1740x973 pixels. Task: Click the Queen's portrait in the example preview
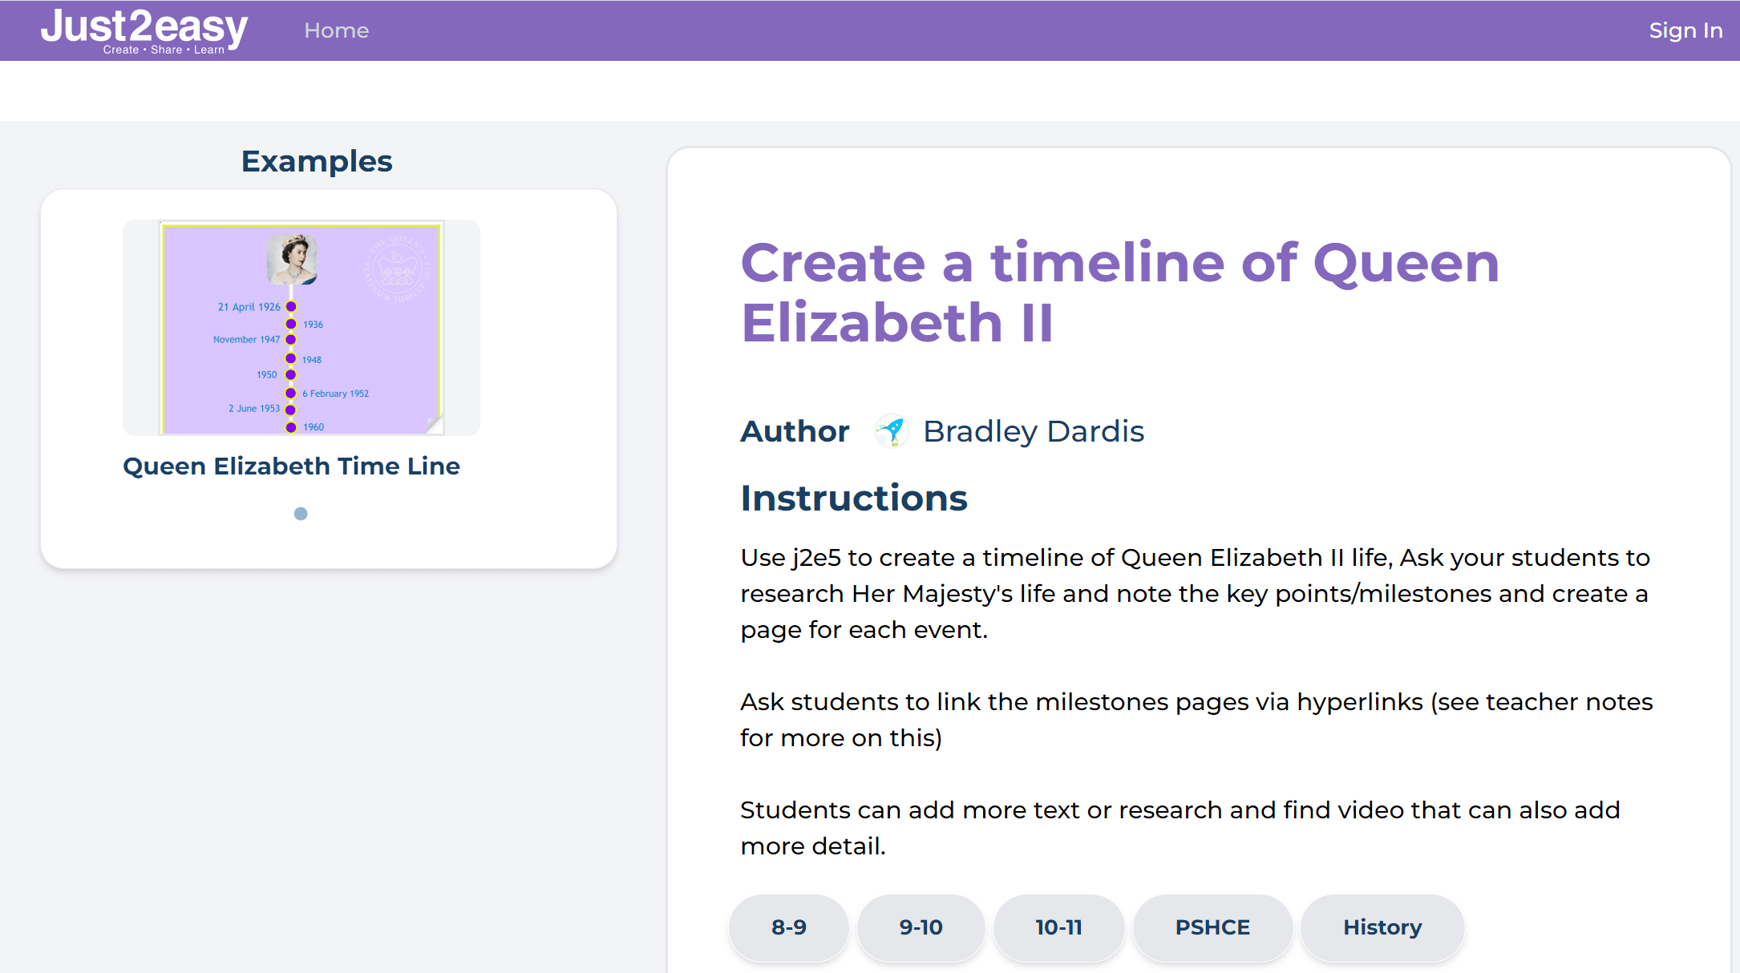coord(292,257)
